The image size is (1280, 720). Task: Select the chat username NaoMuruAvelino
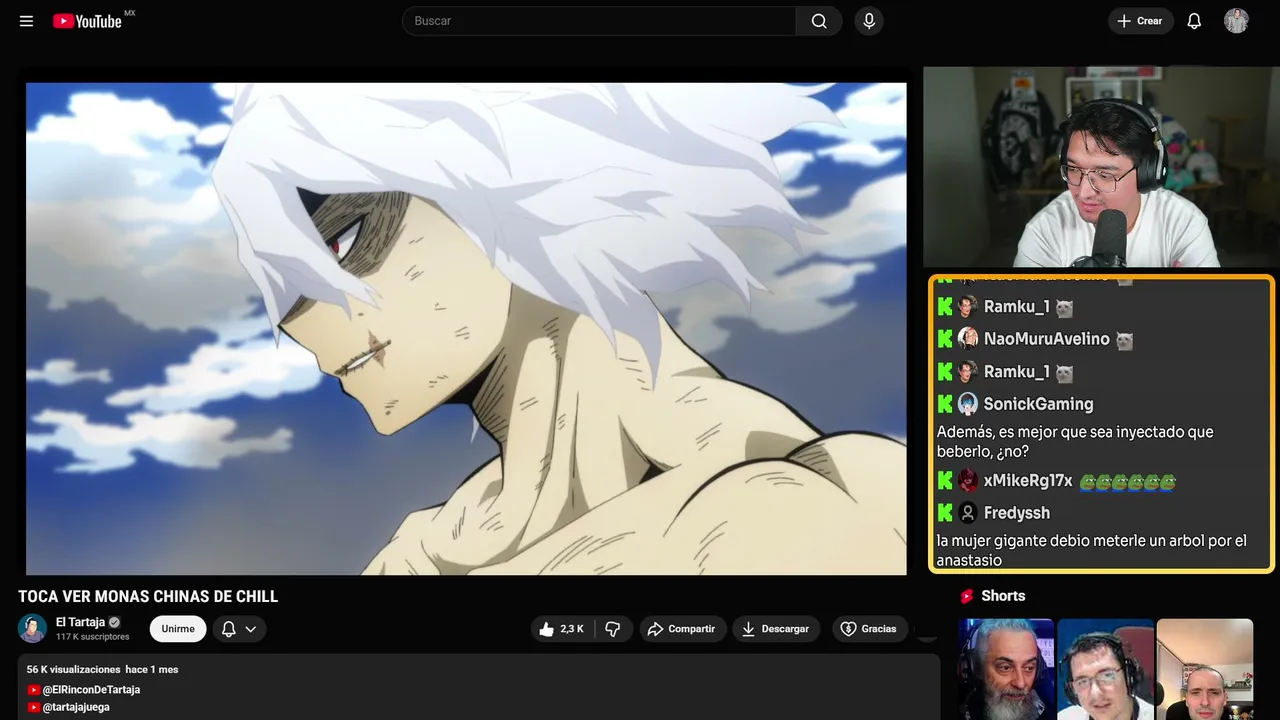coord(1046,339)
